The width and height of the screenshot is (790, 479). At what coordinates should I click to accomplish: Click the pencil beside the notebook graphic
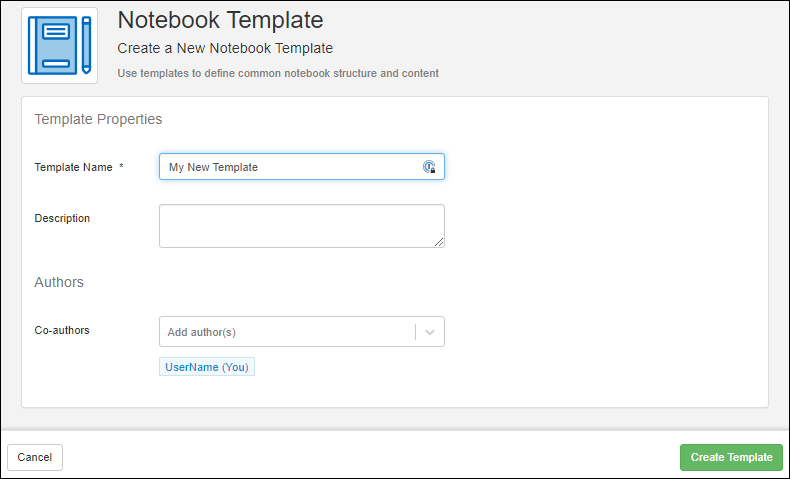(x=86, y=46)
